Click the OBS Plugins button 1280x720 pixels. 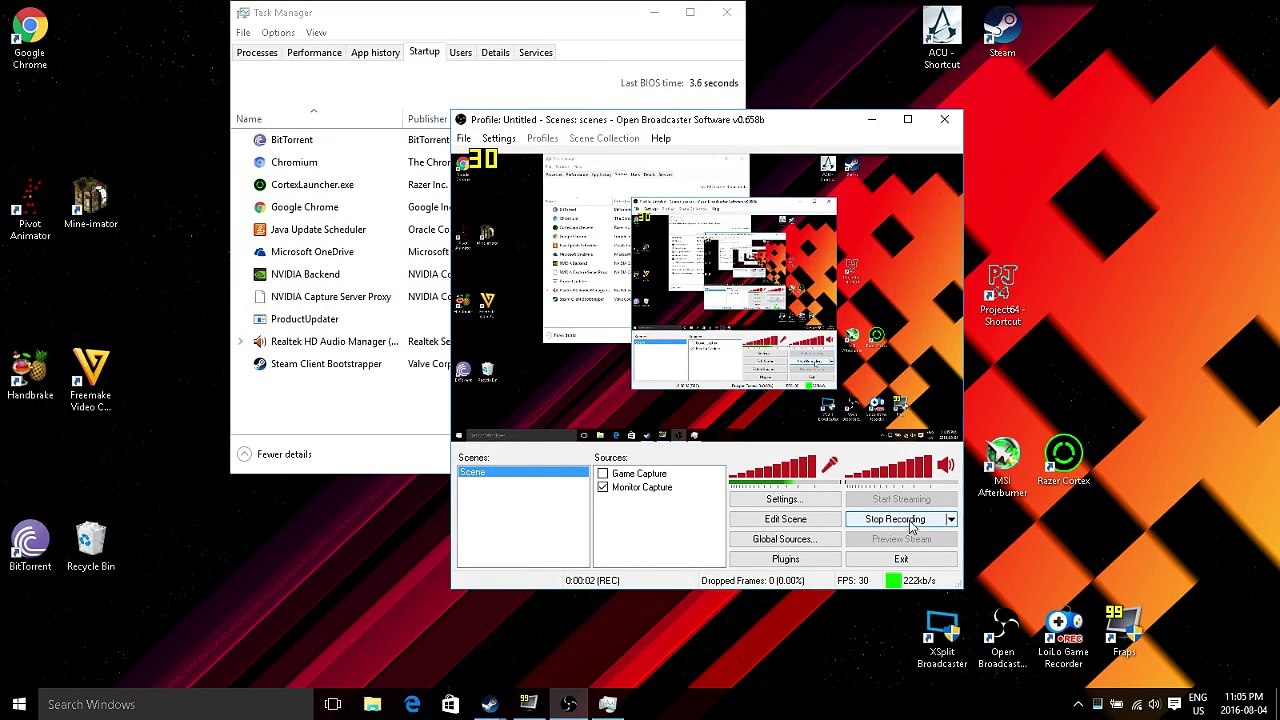click(785, 559)
